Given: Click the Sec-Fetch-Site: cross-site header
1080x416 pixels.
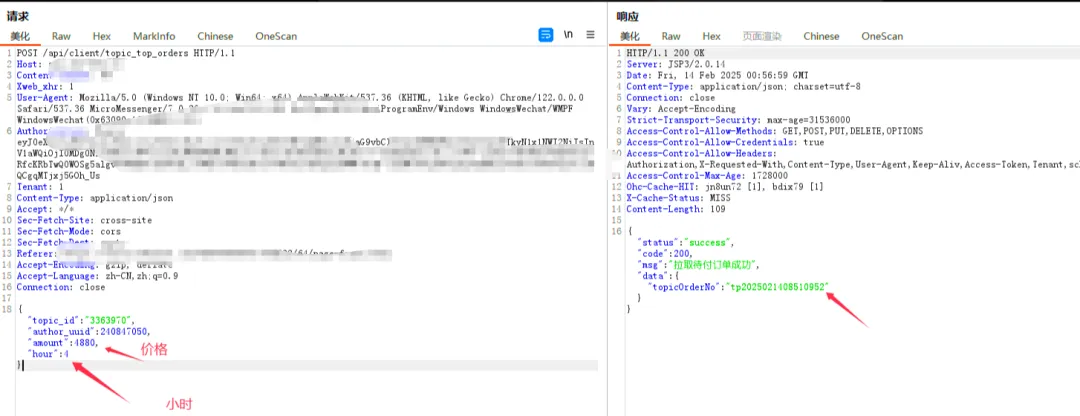Looking at the screenshot, I should click(x=84, y=220).
